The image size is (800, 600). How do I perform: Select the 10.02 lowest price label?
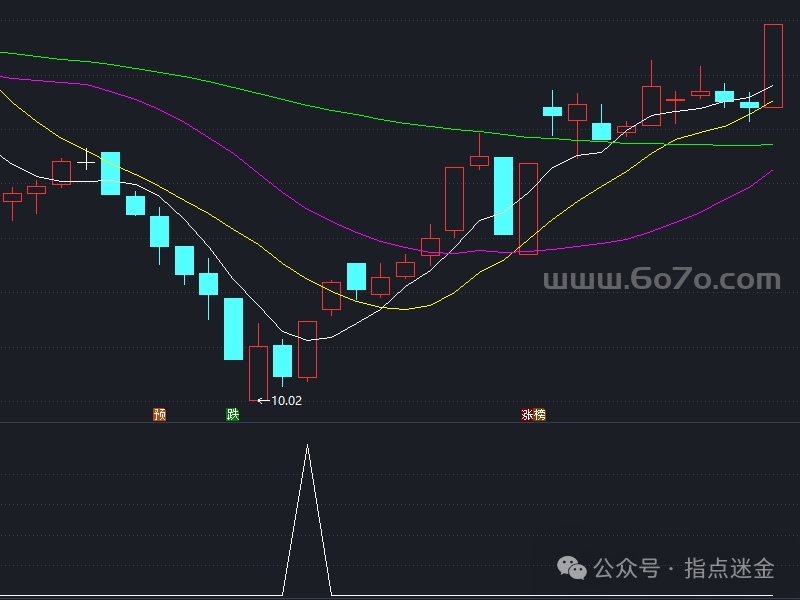coord(286,401)
